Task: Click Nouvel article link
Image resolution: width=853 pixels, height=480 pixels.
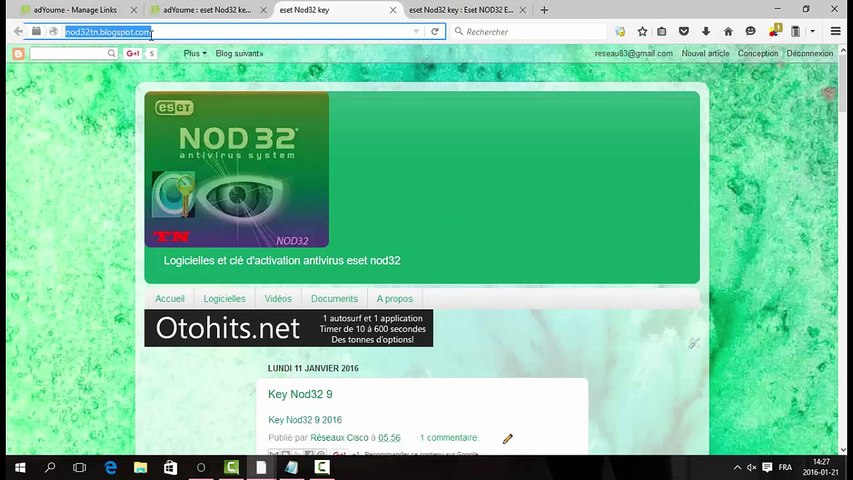Action: 705,53
